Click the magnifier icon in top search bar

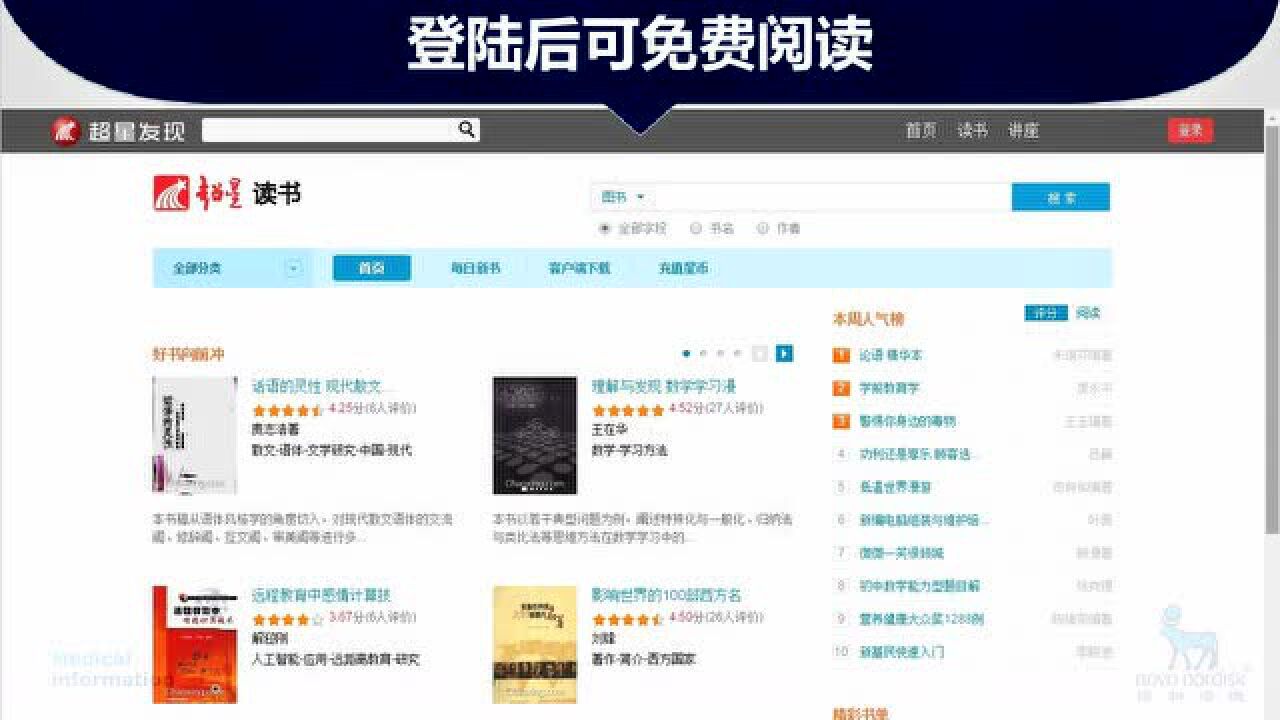466,129
